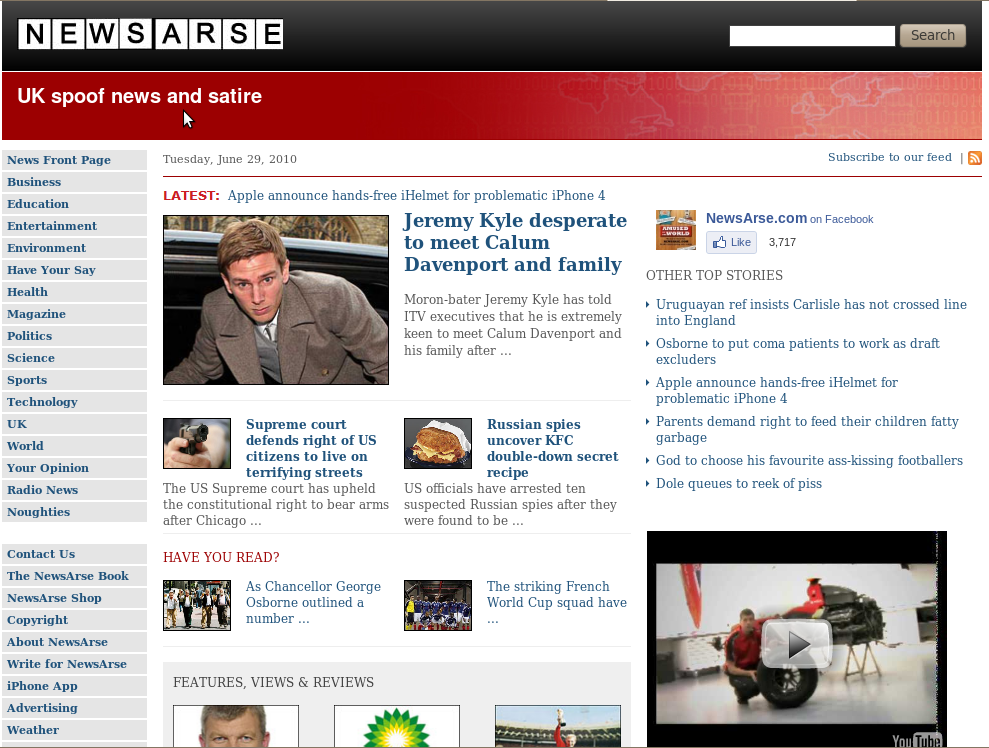Open As Chancellor George Osborne story
This screenshot has width=989, height=748.
pos(313,602)
